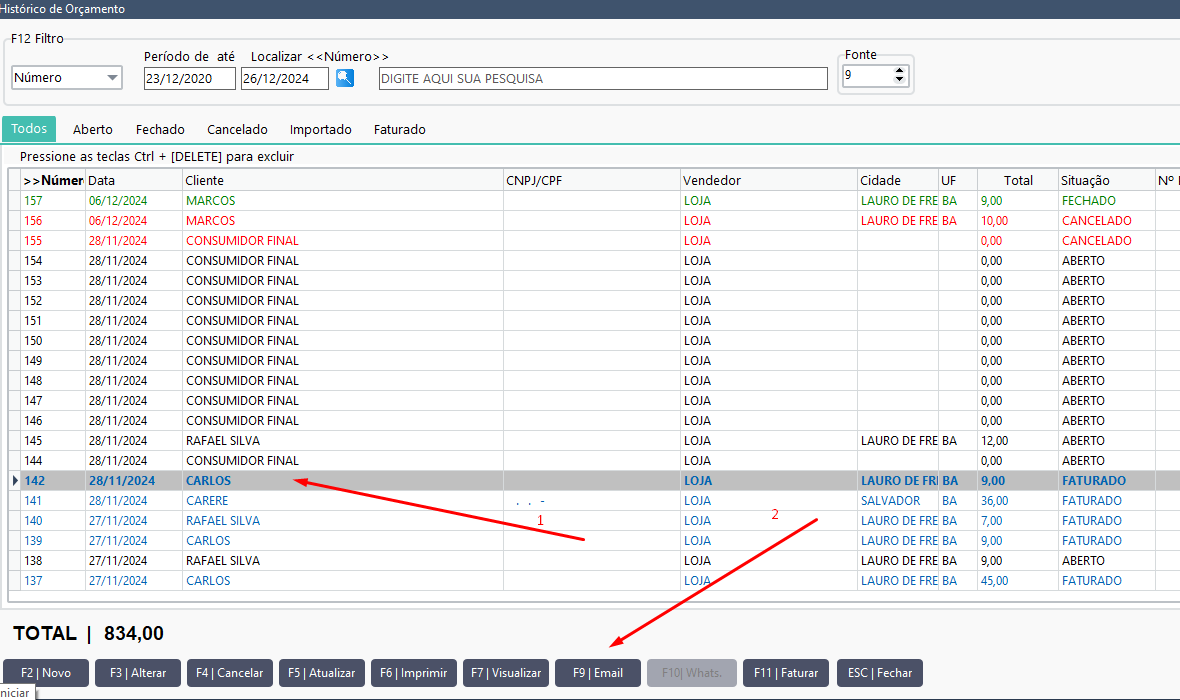Select the Faturado tab
This screenshot has height=700, width=1180.
(x=400, y=129)
